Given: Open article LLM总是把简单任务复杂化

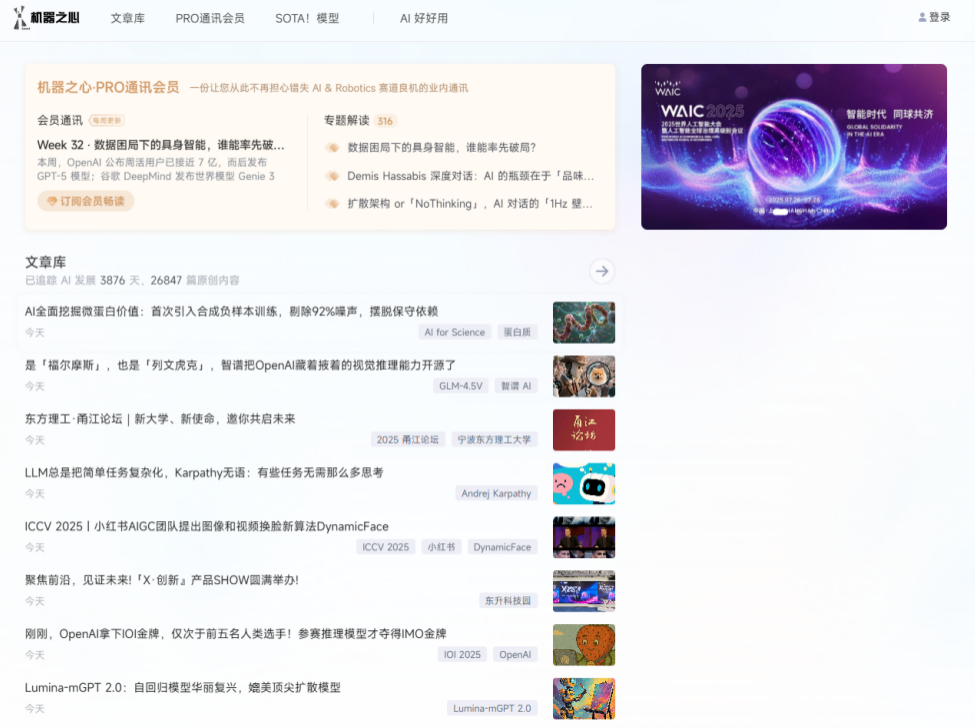Looking at the screenshot, I should (x=204, y=473).
